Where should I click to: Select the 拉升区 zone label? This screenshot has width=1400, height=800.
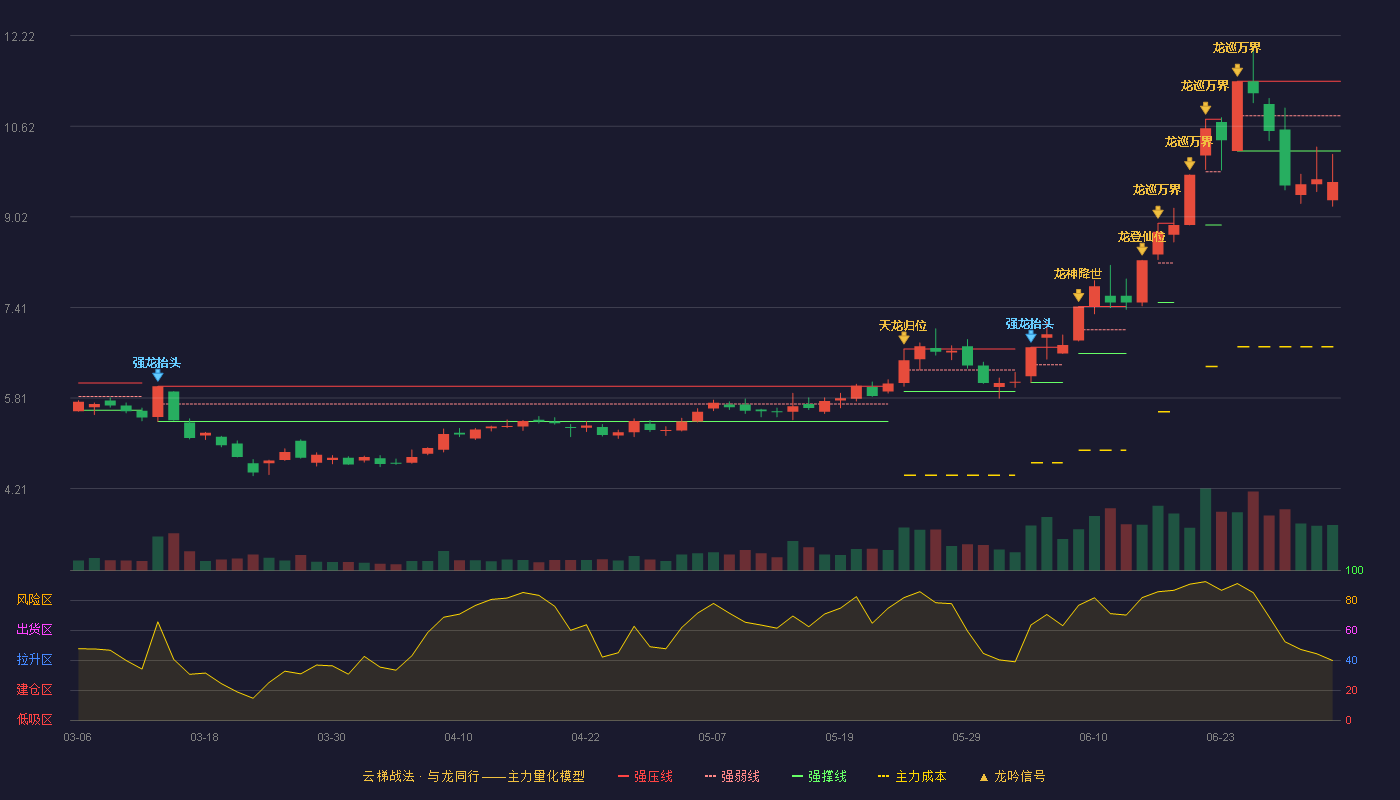pyautogui.click(x=34, y=660)
